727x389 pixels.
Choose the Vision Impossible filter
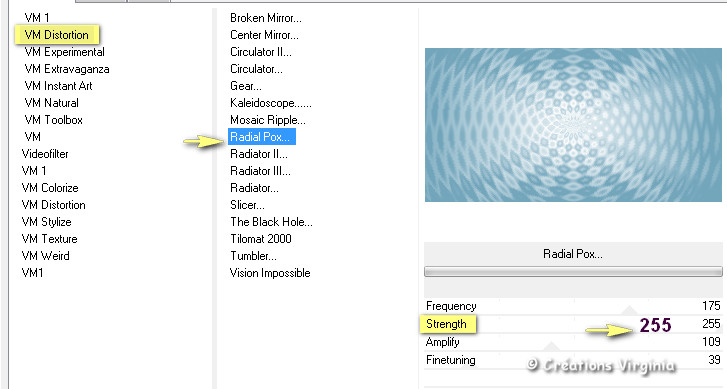270,273
